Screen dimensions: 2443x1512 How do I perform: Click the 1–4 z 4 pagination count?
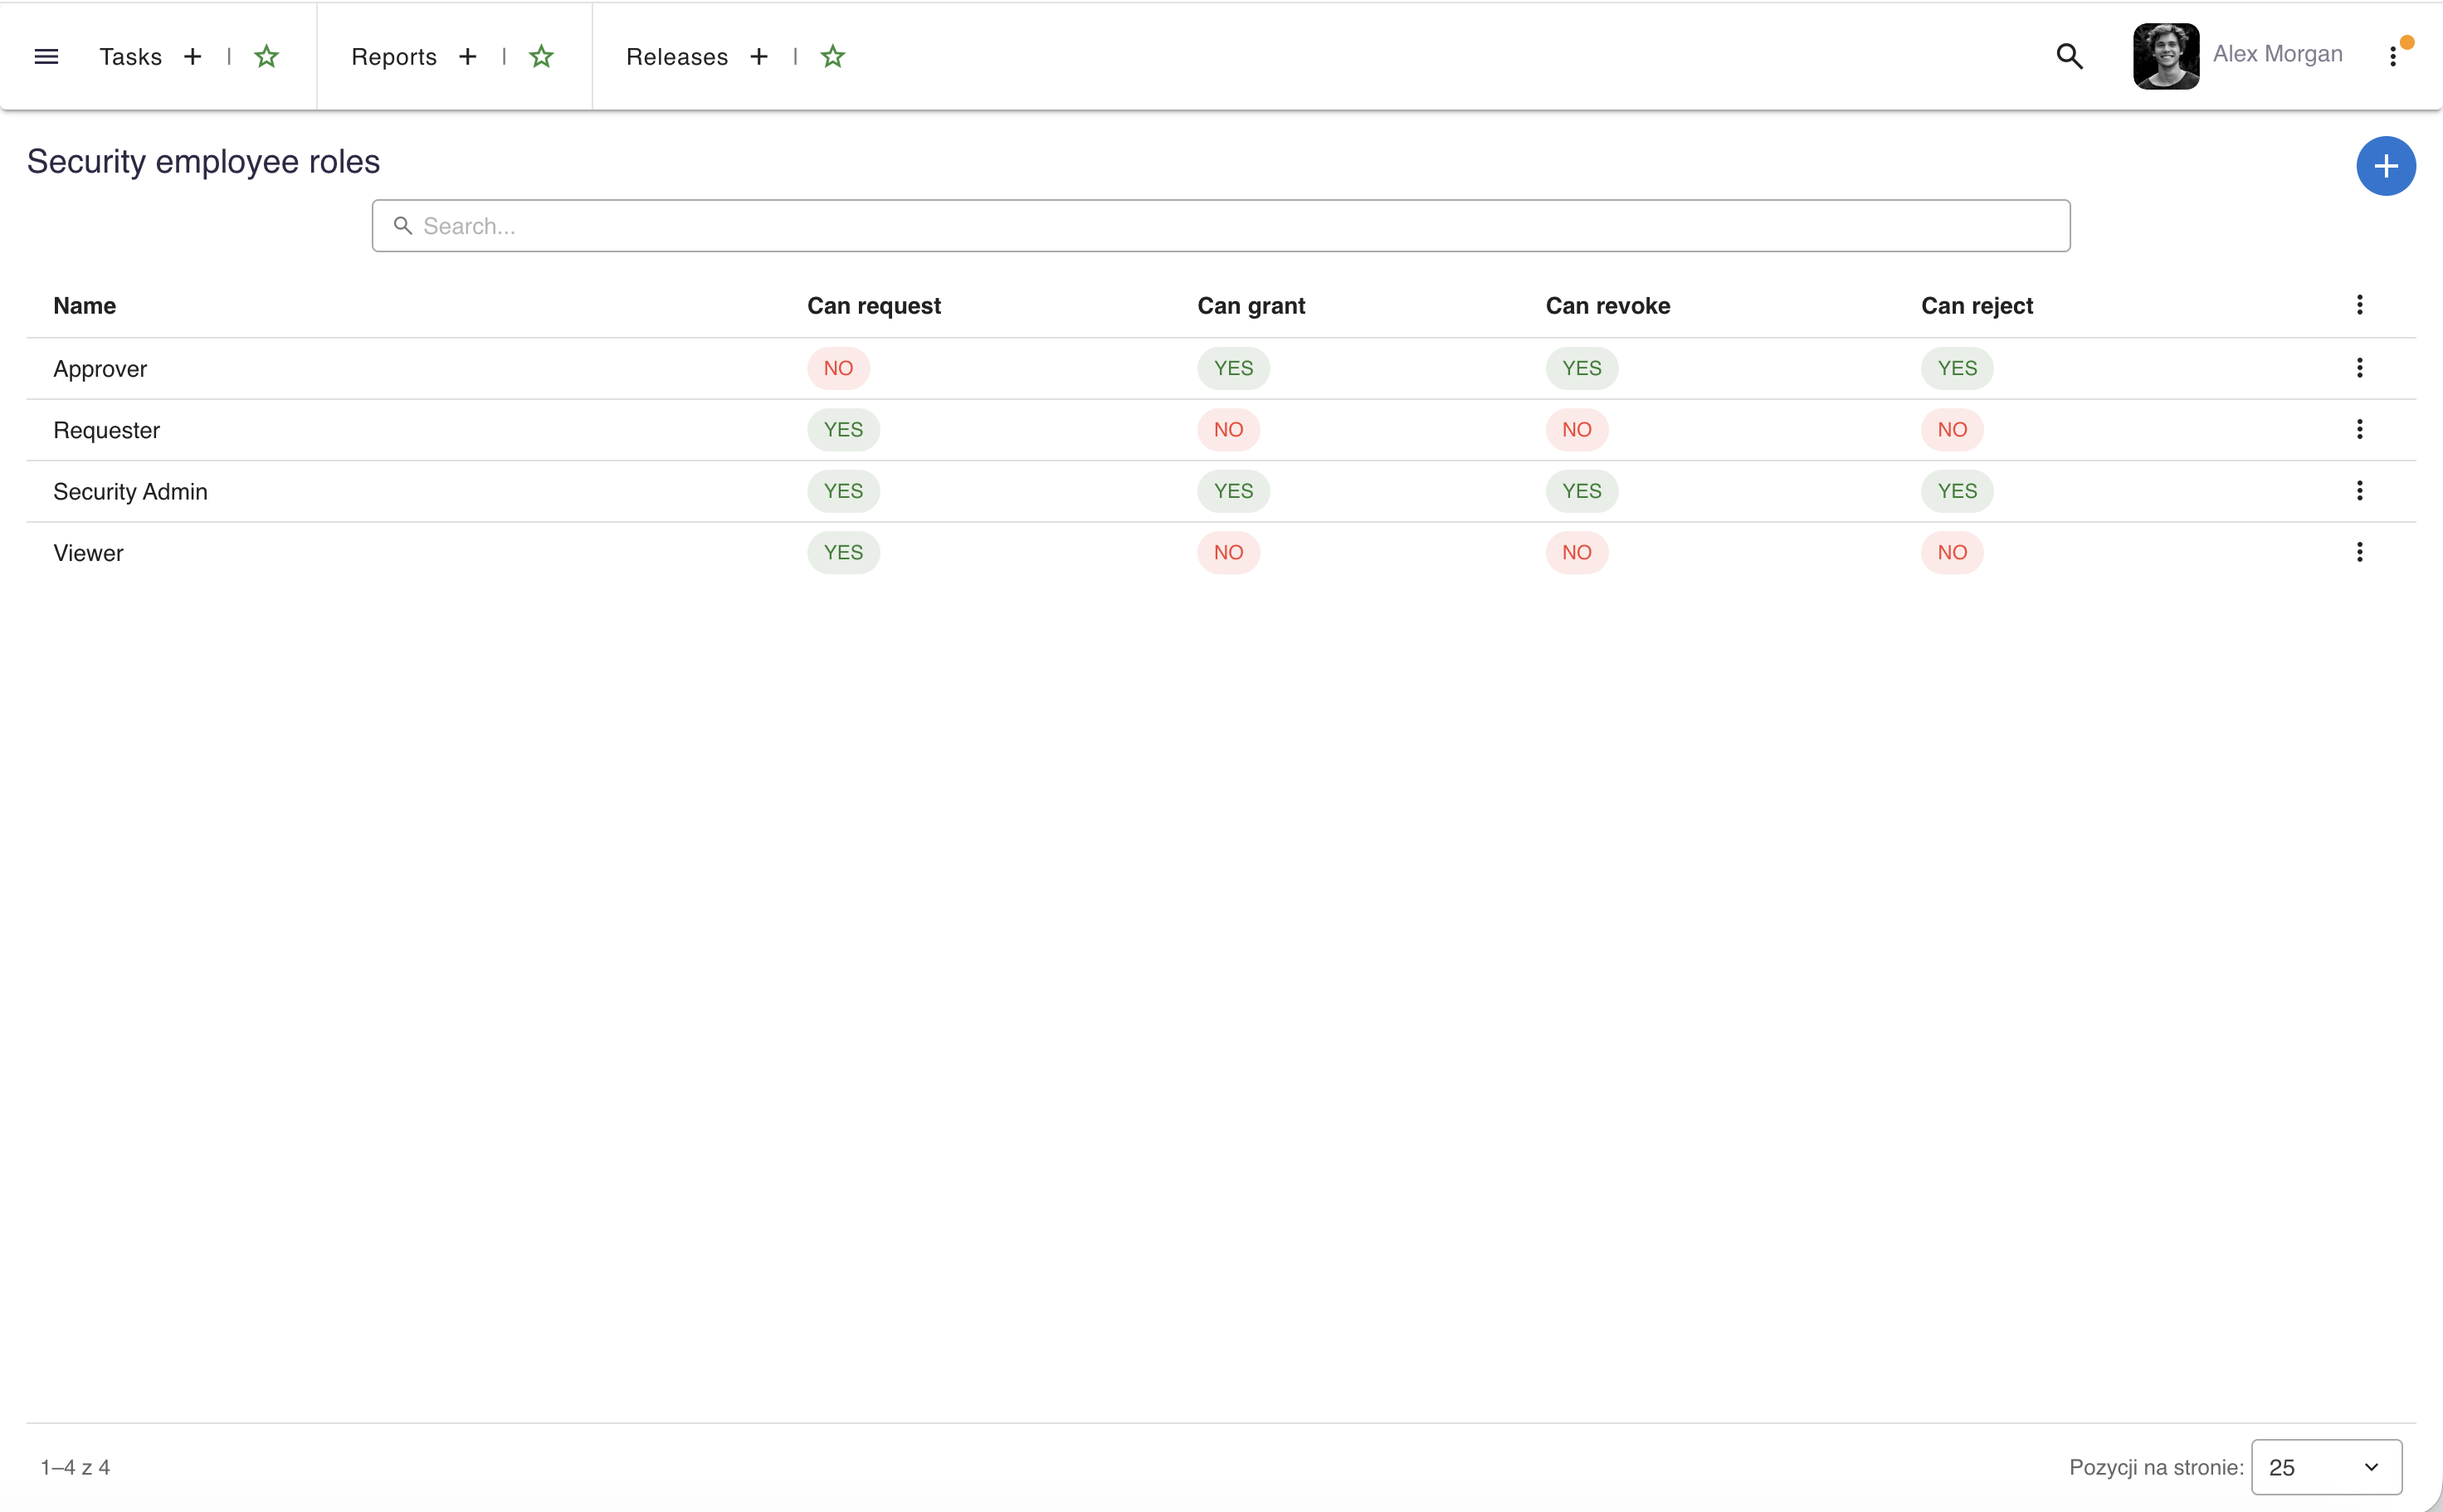75,1467
